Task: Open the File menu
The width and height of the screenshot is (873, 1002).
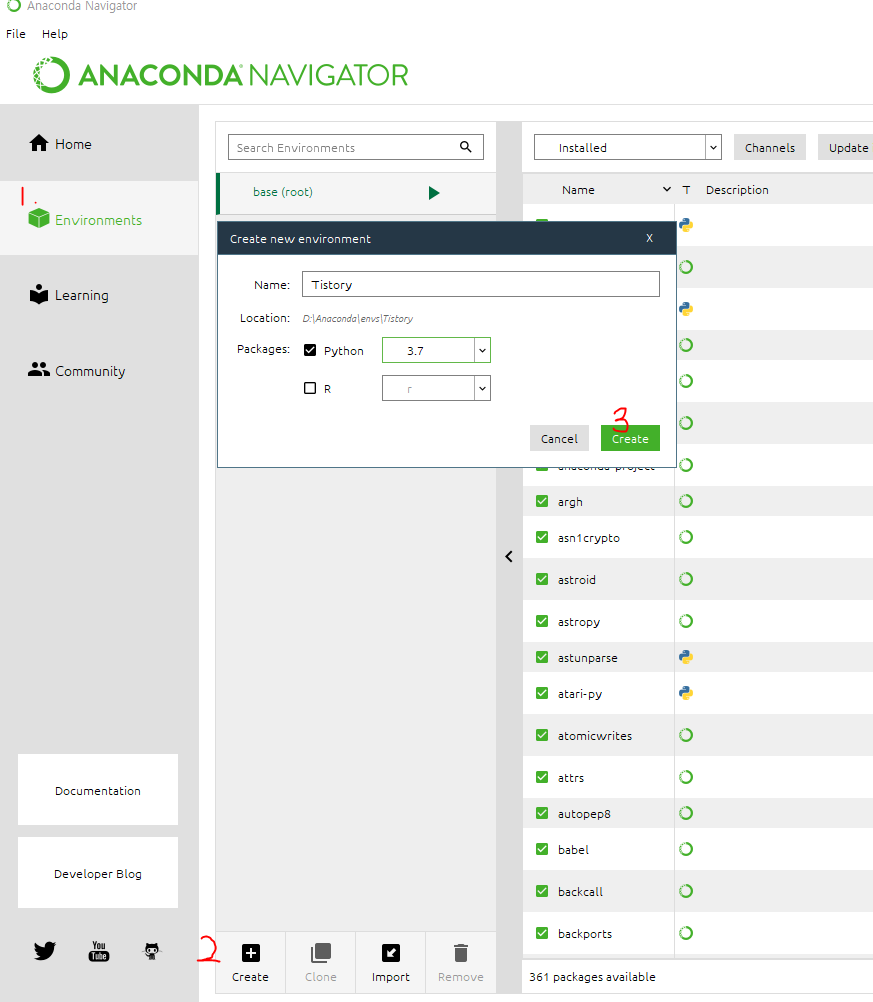Action: (x=16, y=34)
